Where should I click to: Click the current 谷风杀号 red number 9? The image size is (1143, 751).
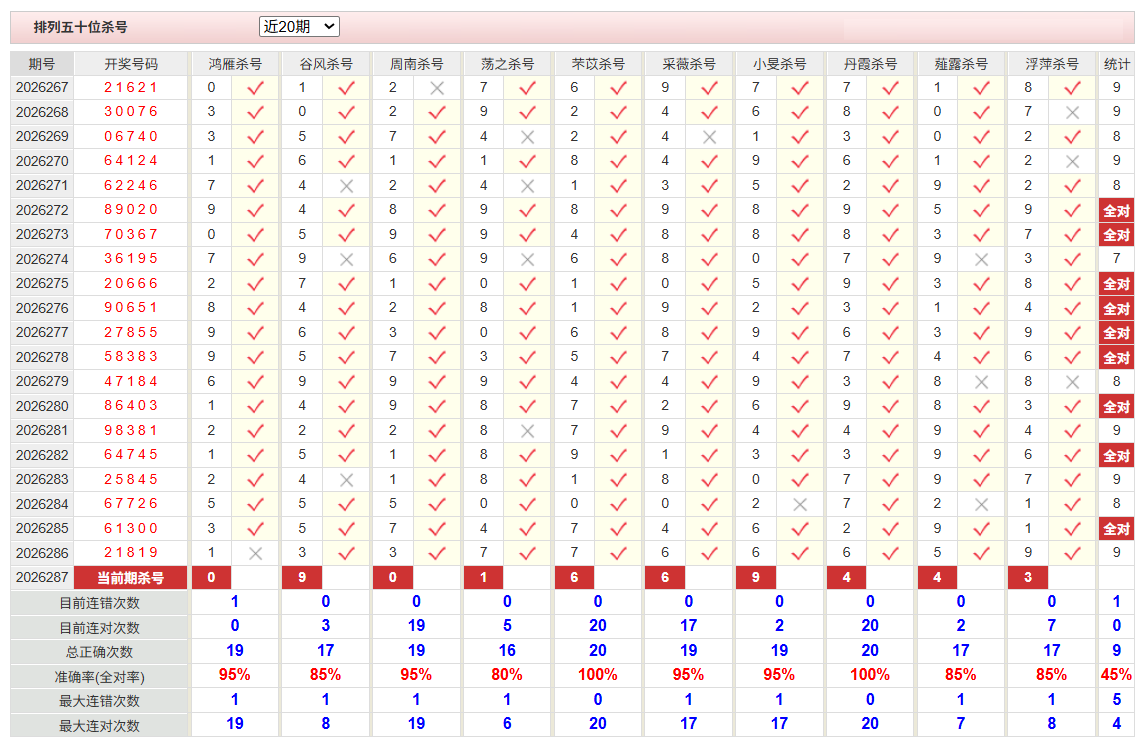pos(302,577)
